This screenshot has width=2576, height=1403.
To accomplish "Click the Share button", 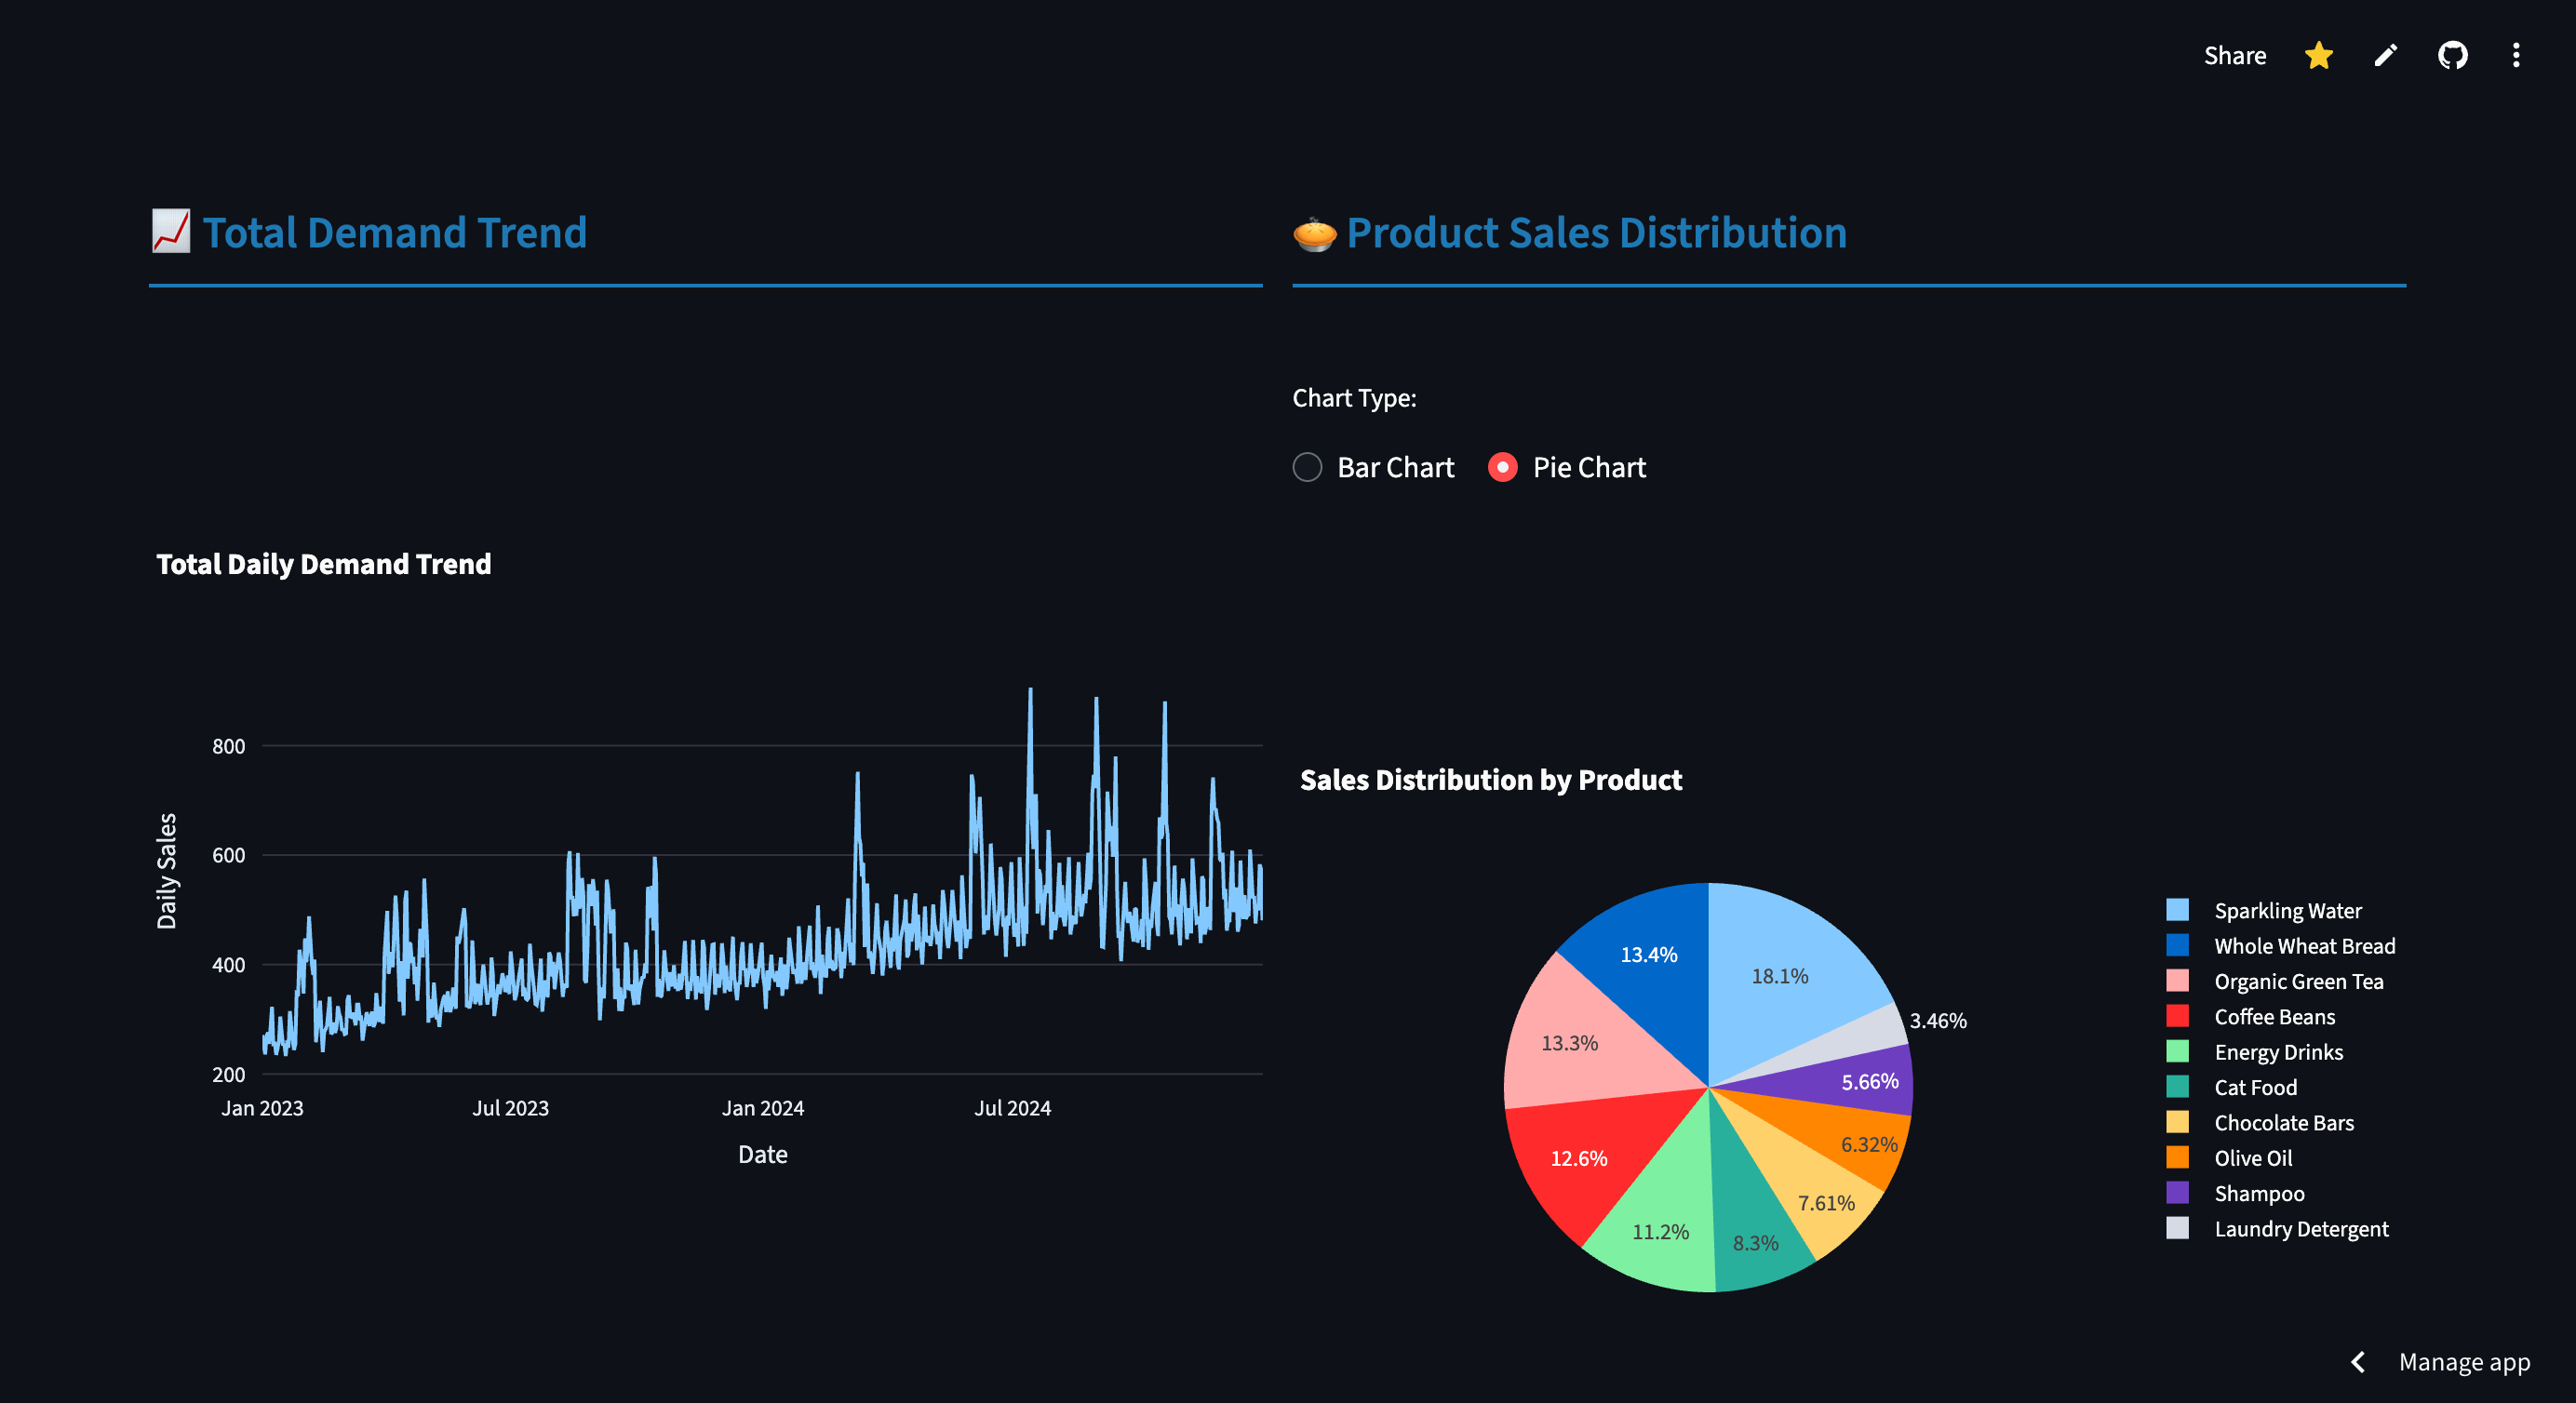I will 2234,56.
